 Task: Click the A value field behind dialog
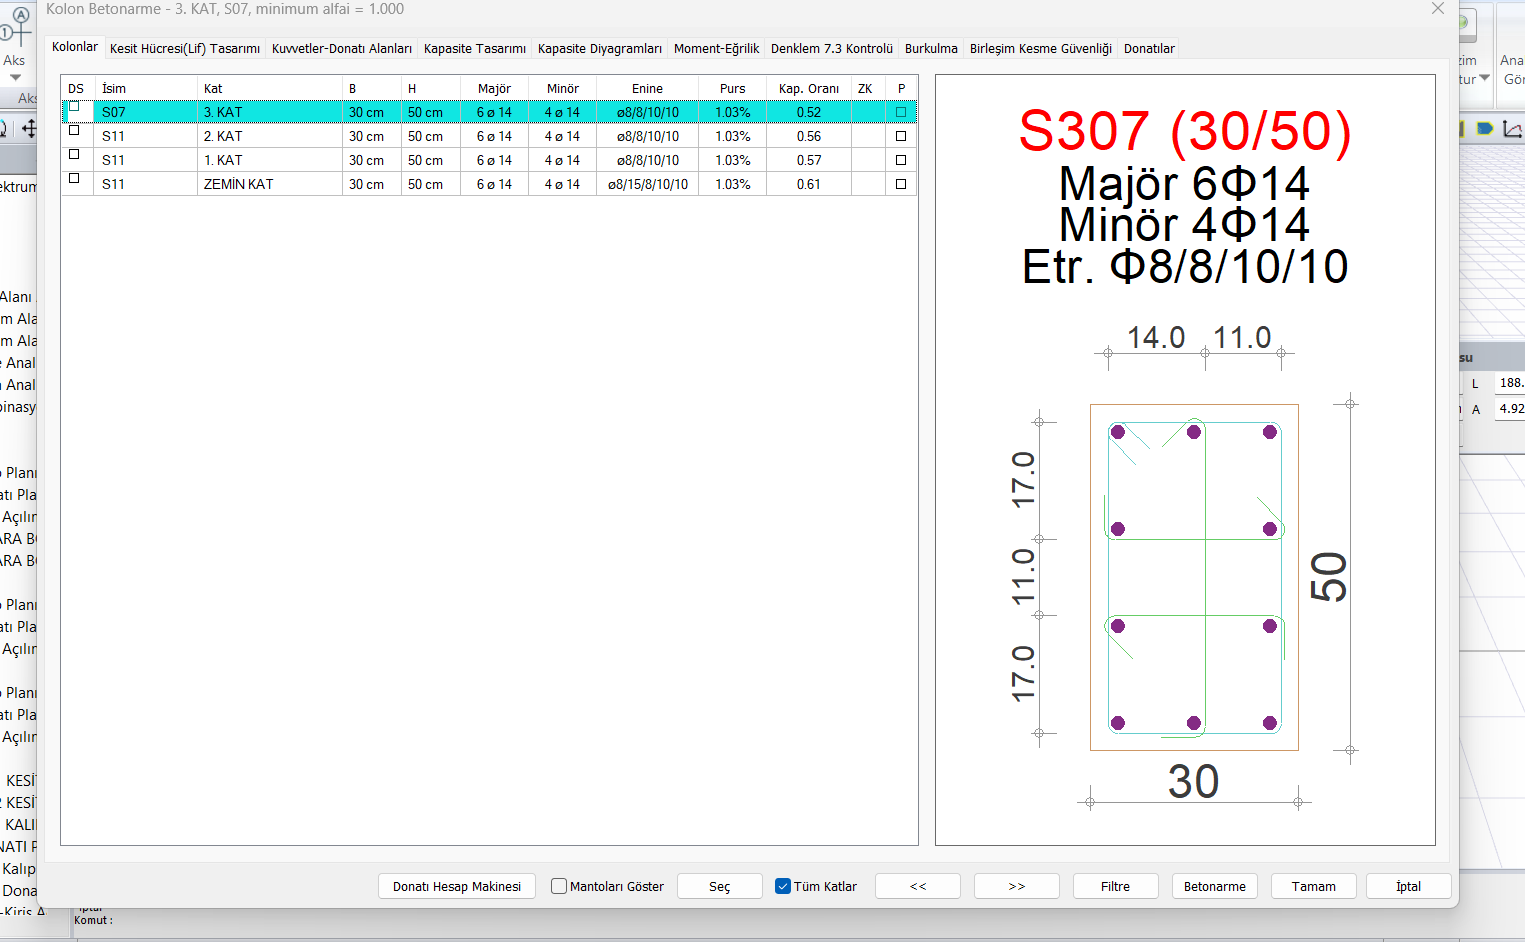[1510, 409]
